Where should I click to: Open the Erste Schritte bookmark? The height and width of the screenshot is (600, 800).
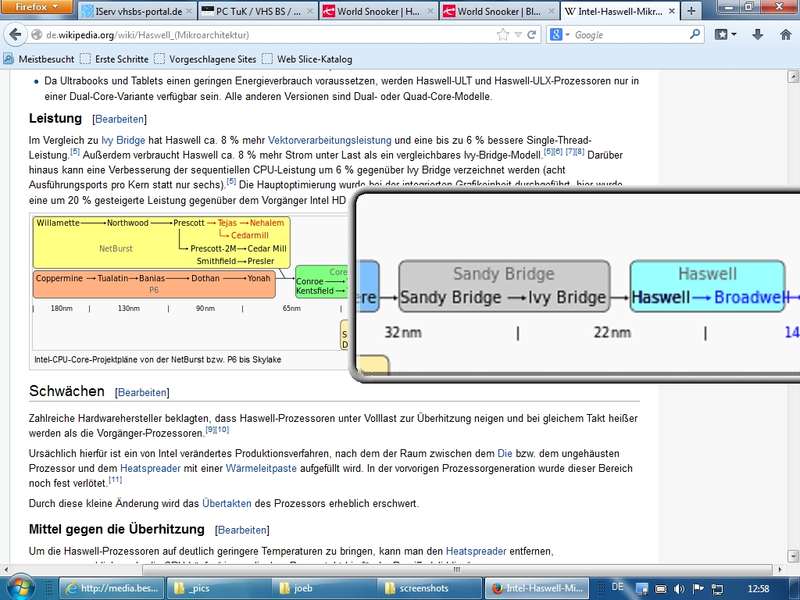pos(114,59)
